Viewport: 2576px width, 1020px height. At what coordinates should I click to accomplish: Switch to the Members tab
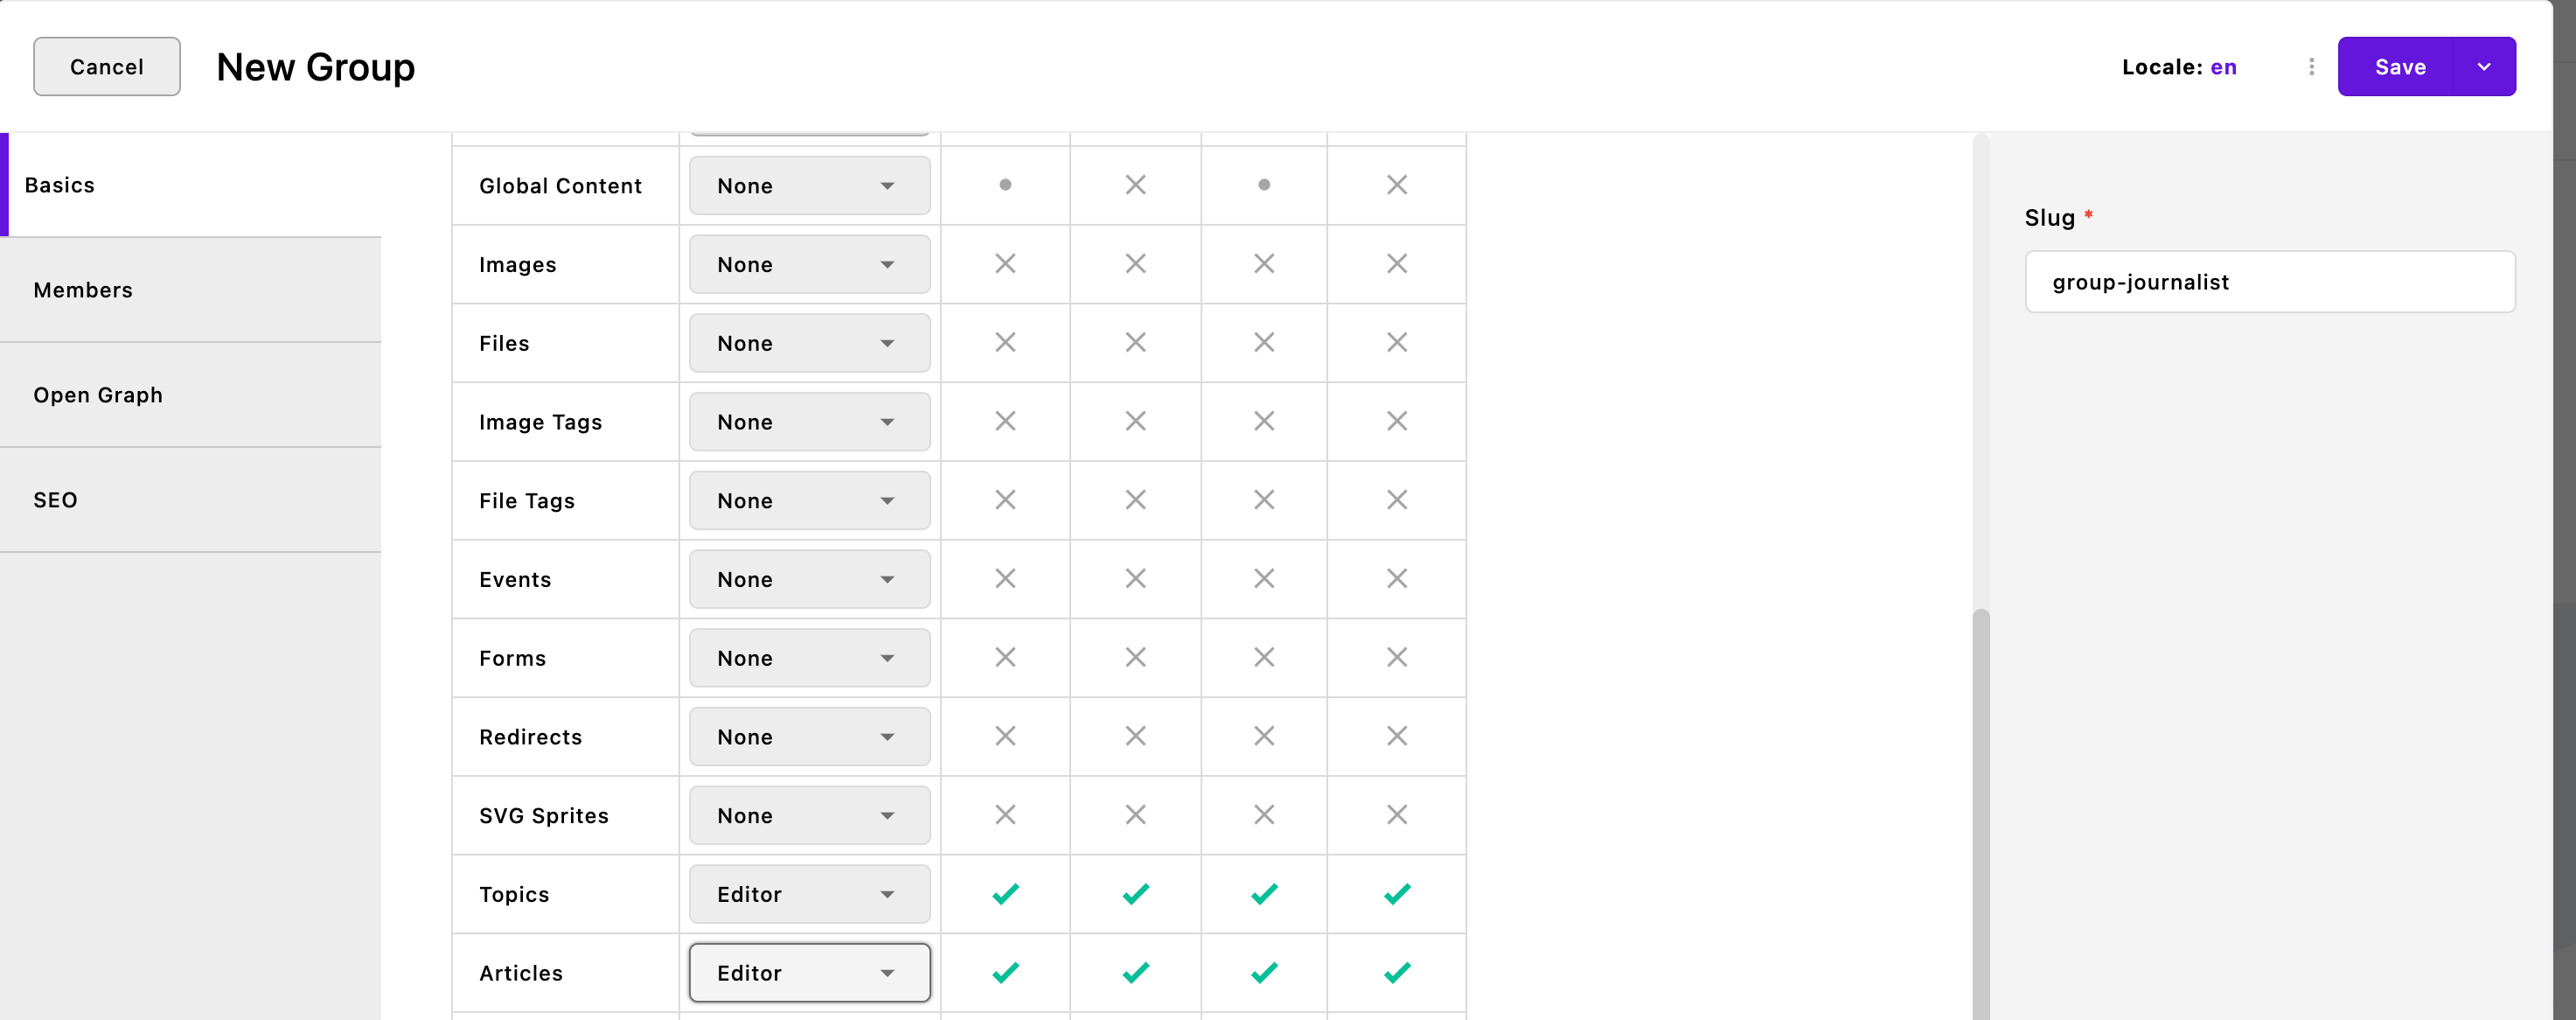point(190,290)
